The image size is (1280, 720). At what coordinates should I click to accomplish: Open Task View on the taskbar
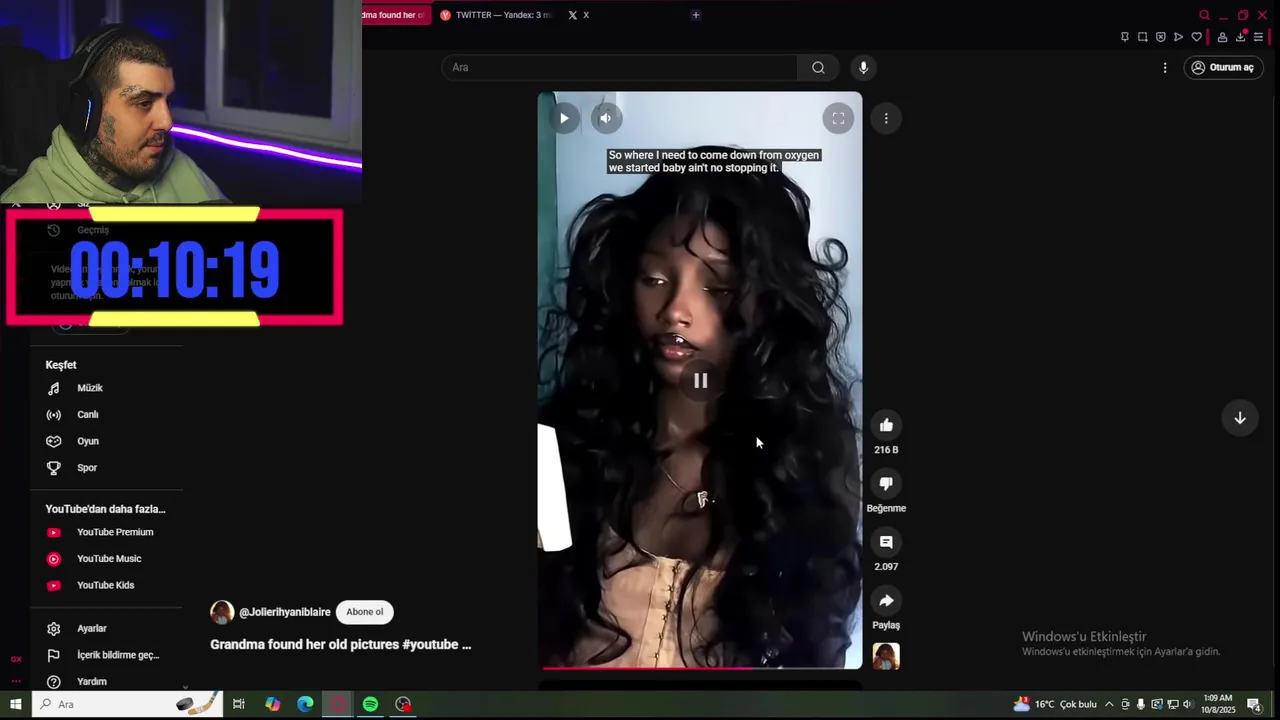tap(239, 704)
